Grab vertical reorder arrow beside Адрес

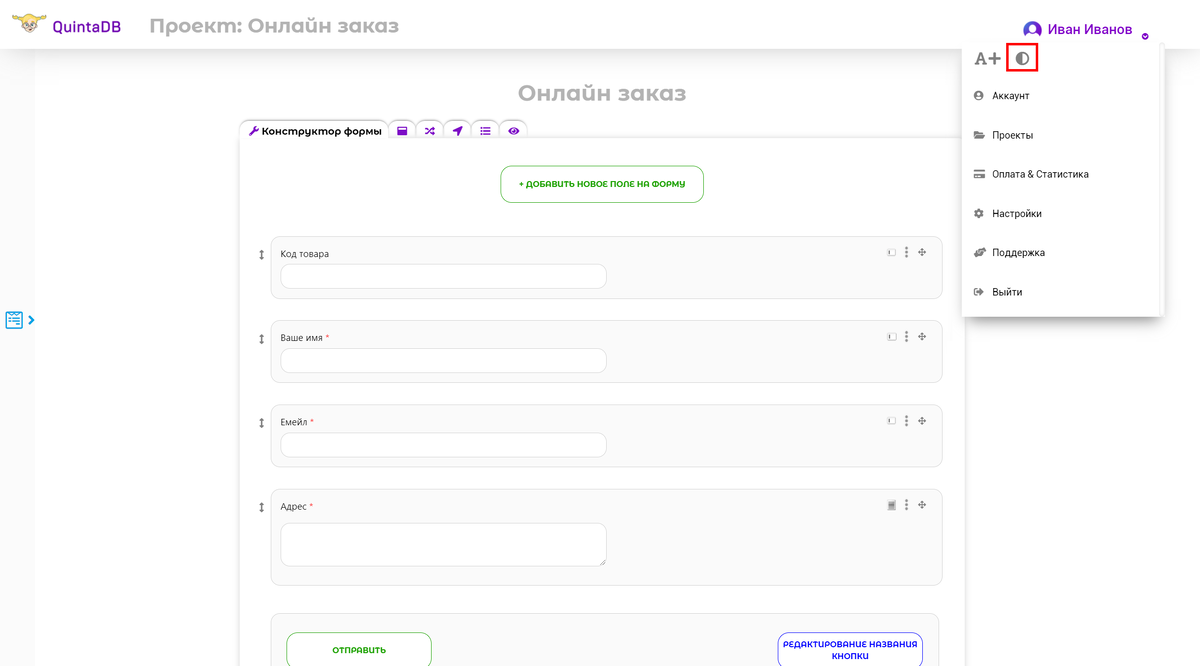[261, 508]
